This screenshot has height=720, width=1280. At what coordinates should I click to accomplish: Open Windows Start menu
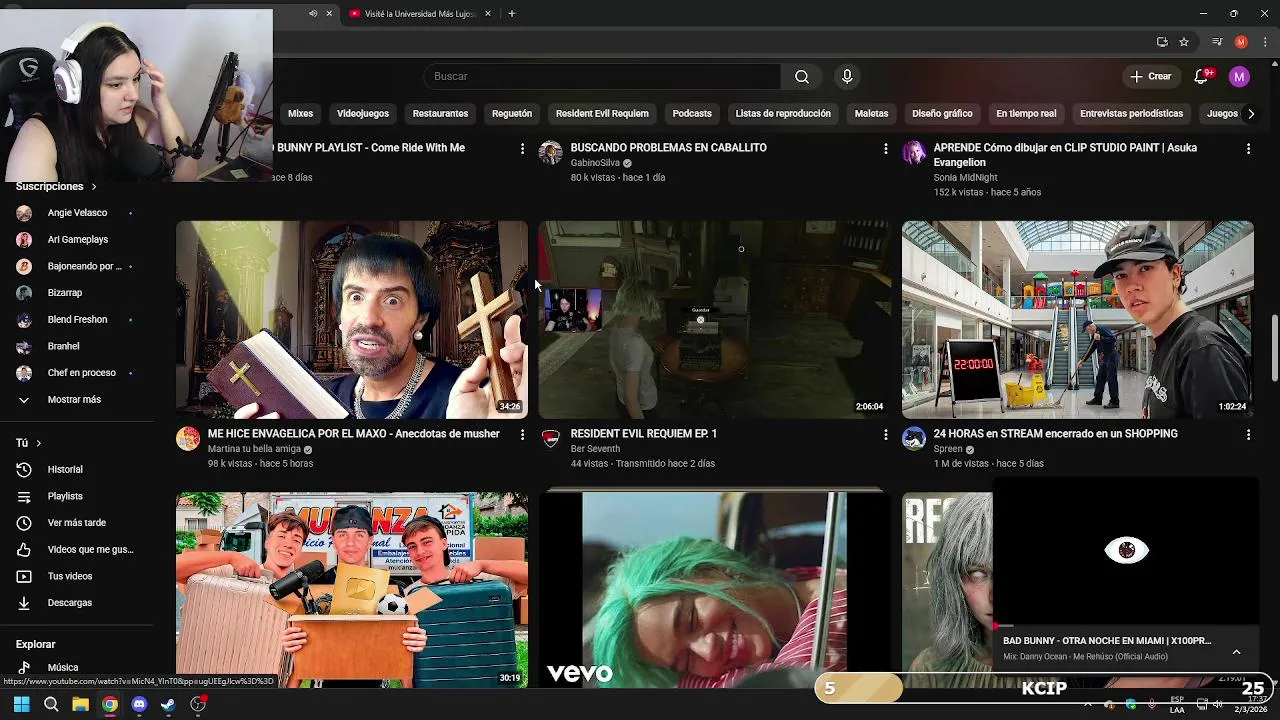[x=21, y=705]
